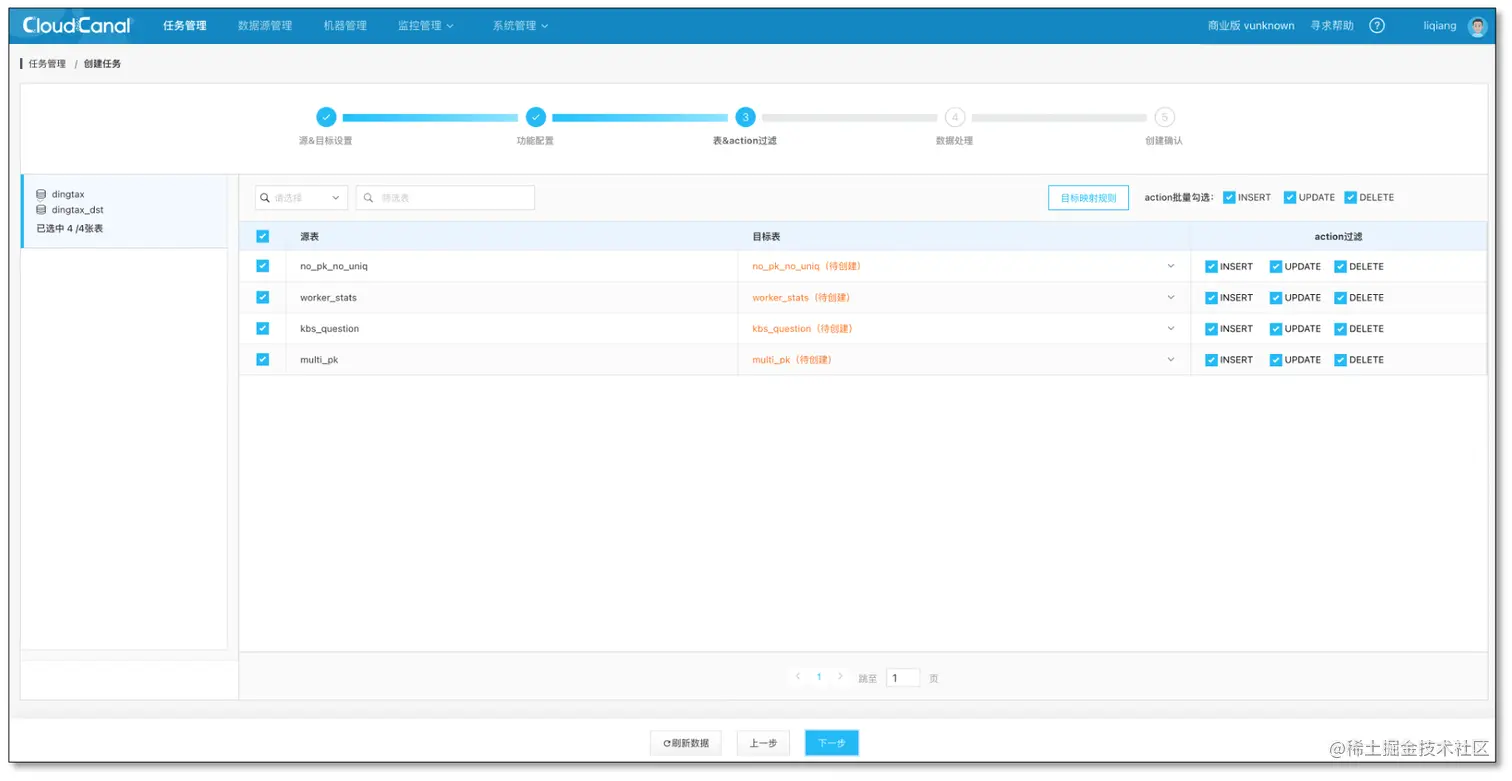Click 商业版 vunknown label
The width and height of the screenshot is (1512, 781).
point(1251,26)
